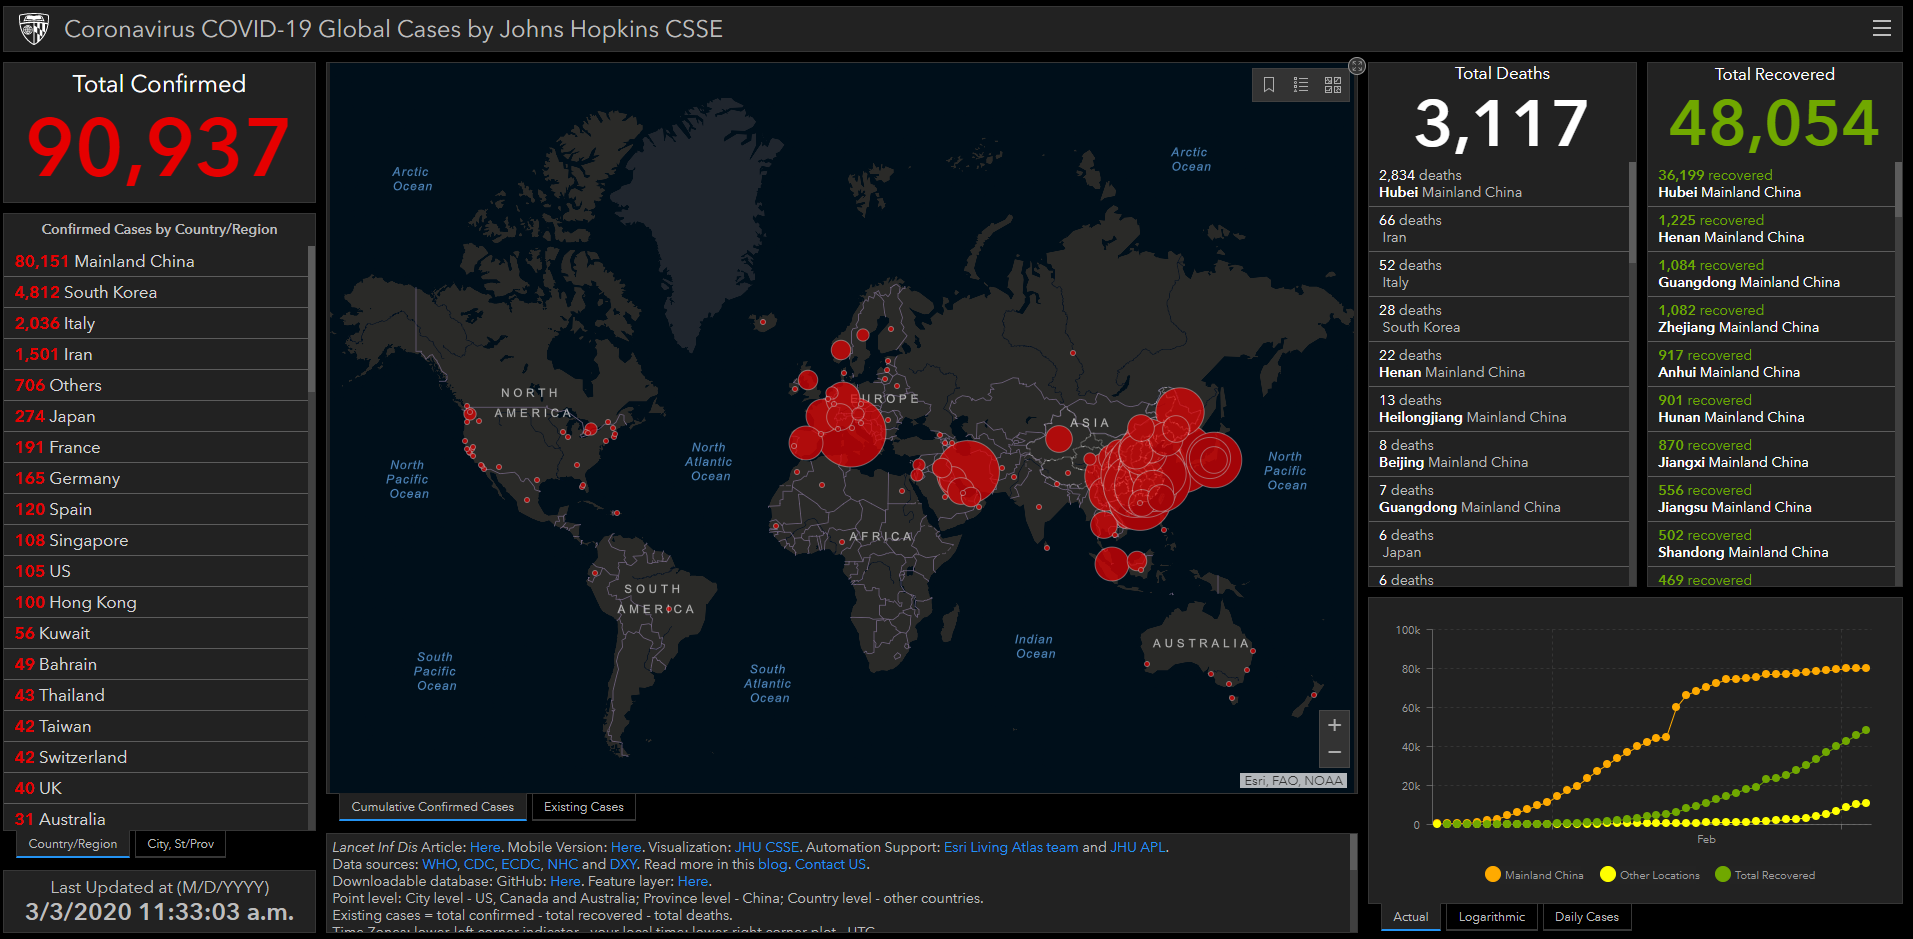This screenshot has width=1913, height=939.
Task: Toggle Mainland China legend marker
Action: click(1493, 874)
